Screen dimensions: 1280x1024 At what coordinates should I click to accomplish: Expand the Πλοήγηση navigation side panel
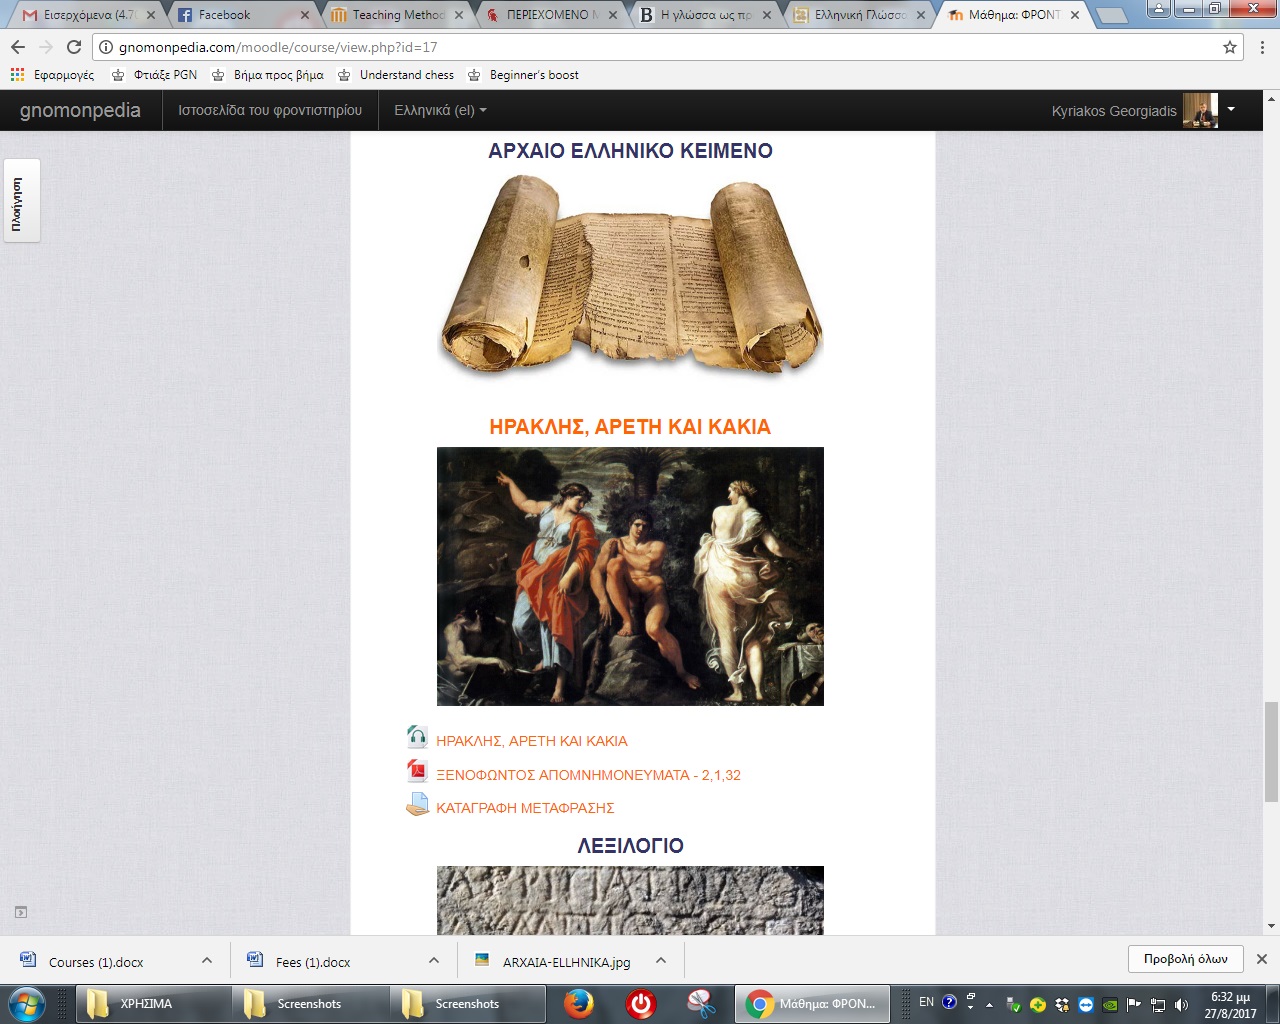[x=21, y=200]
